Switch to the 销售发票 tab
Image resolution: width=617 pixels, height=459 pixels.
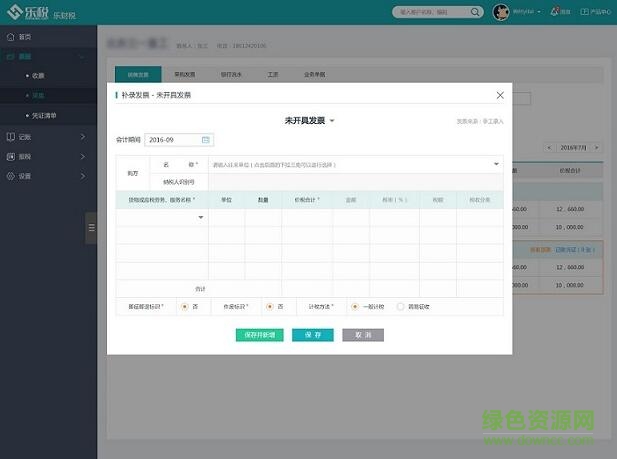coord(138,74)
